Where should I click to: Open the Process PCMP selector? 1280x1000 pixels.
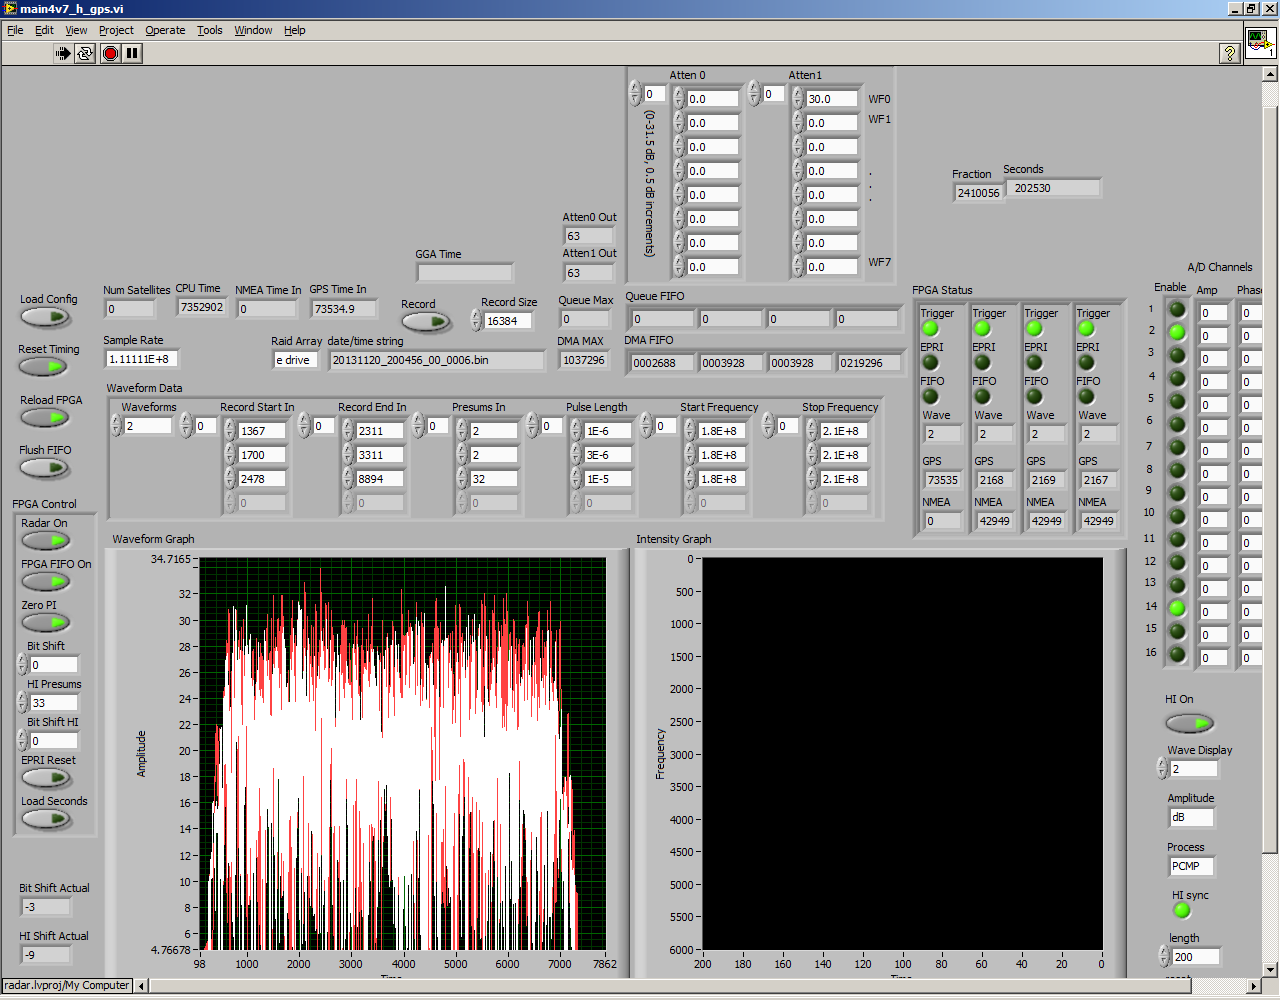[x=1191, y=866]
